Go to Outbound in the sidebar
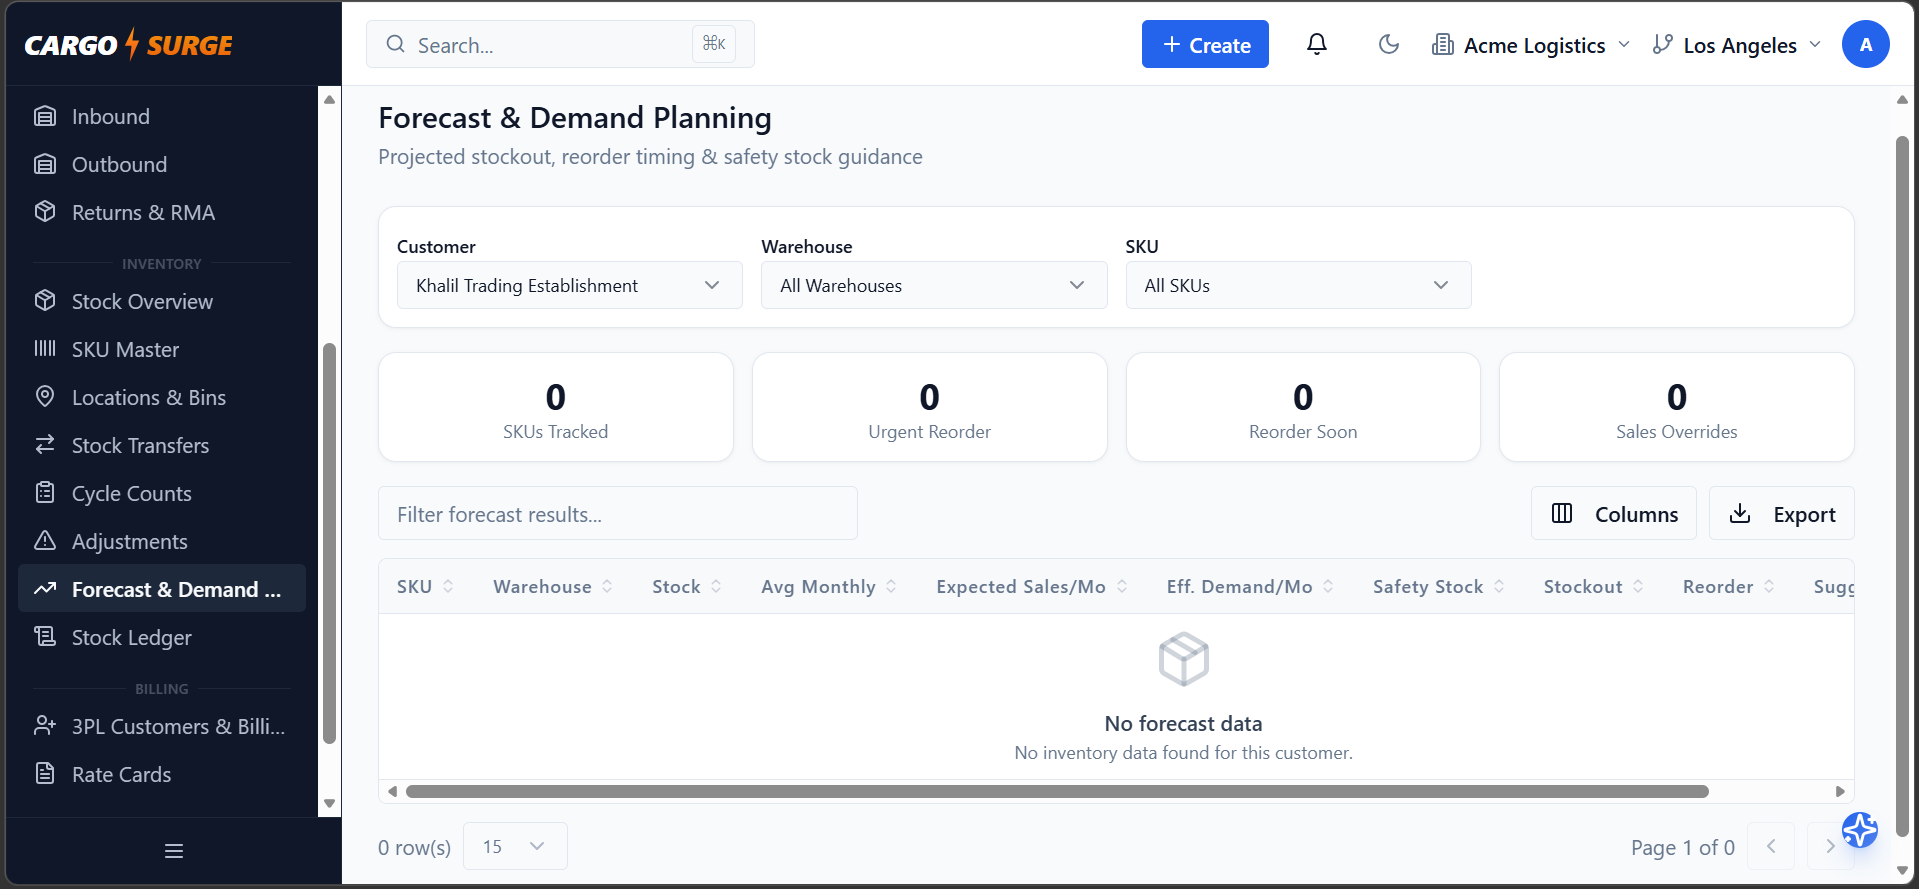The height and width of the screenshot is (889, 1919). coord(162,164)
